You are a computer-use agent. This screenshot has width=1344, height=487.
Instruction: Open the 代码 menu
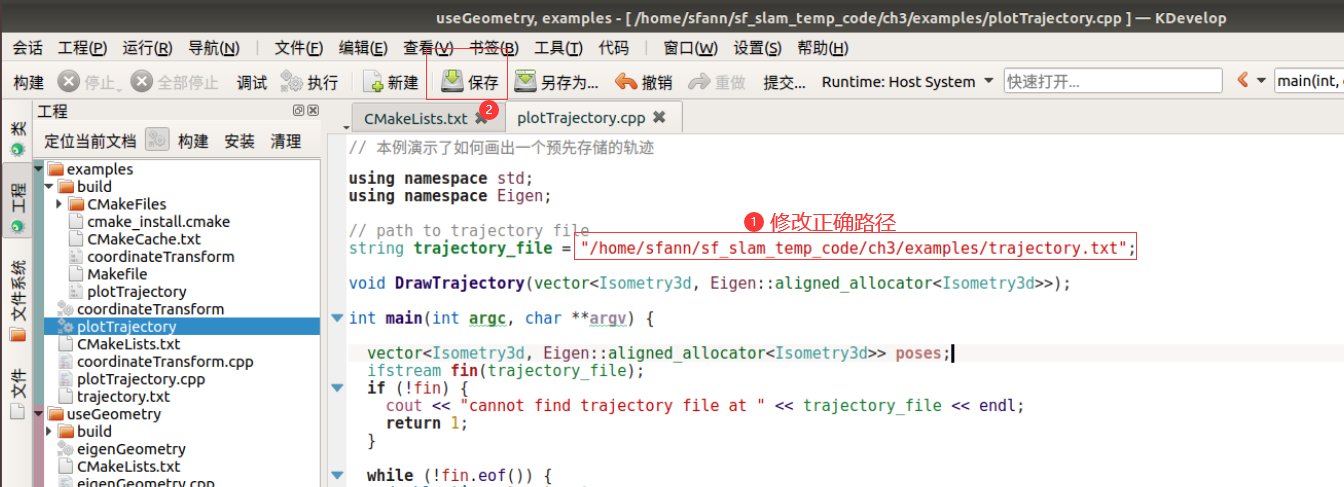pyautogui.click(x=614, y=48)
